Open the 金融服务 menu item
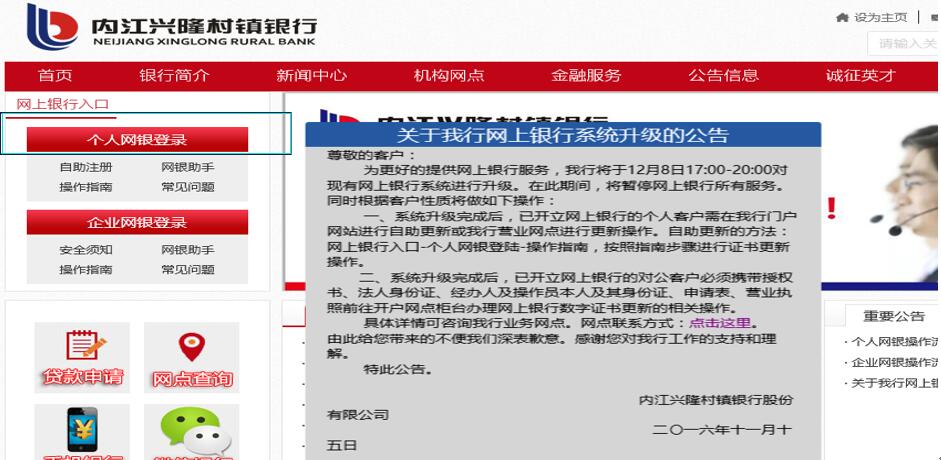941x460 pixels. tap(586, 76)
